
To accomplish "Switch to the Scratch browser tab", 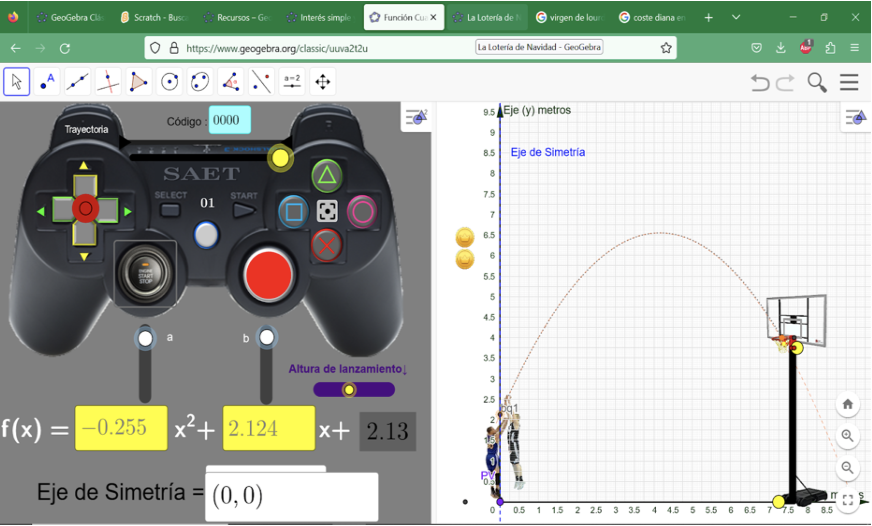I will 152,17.
